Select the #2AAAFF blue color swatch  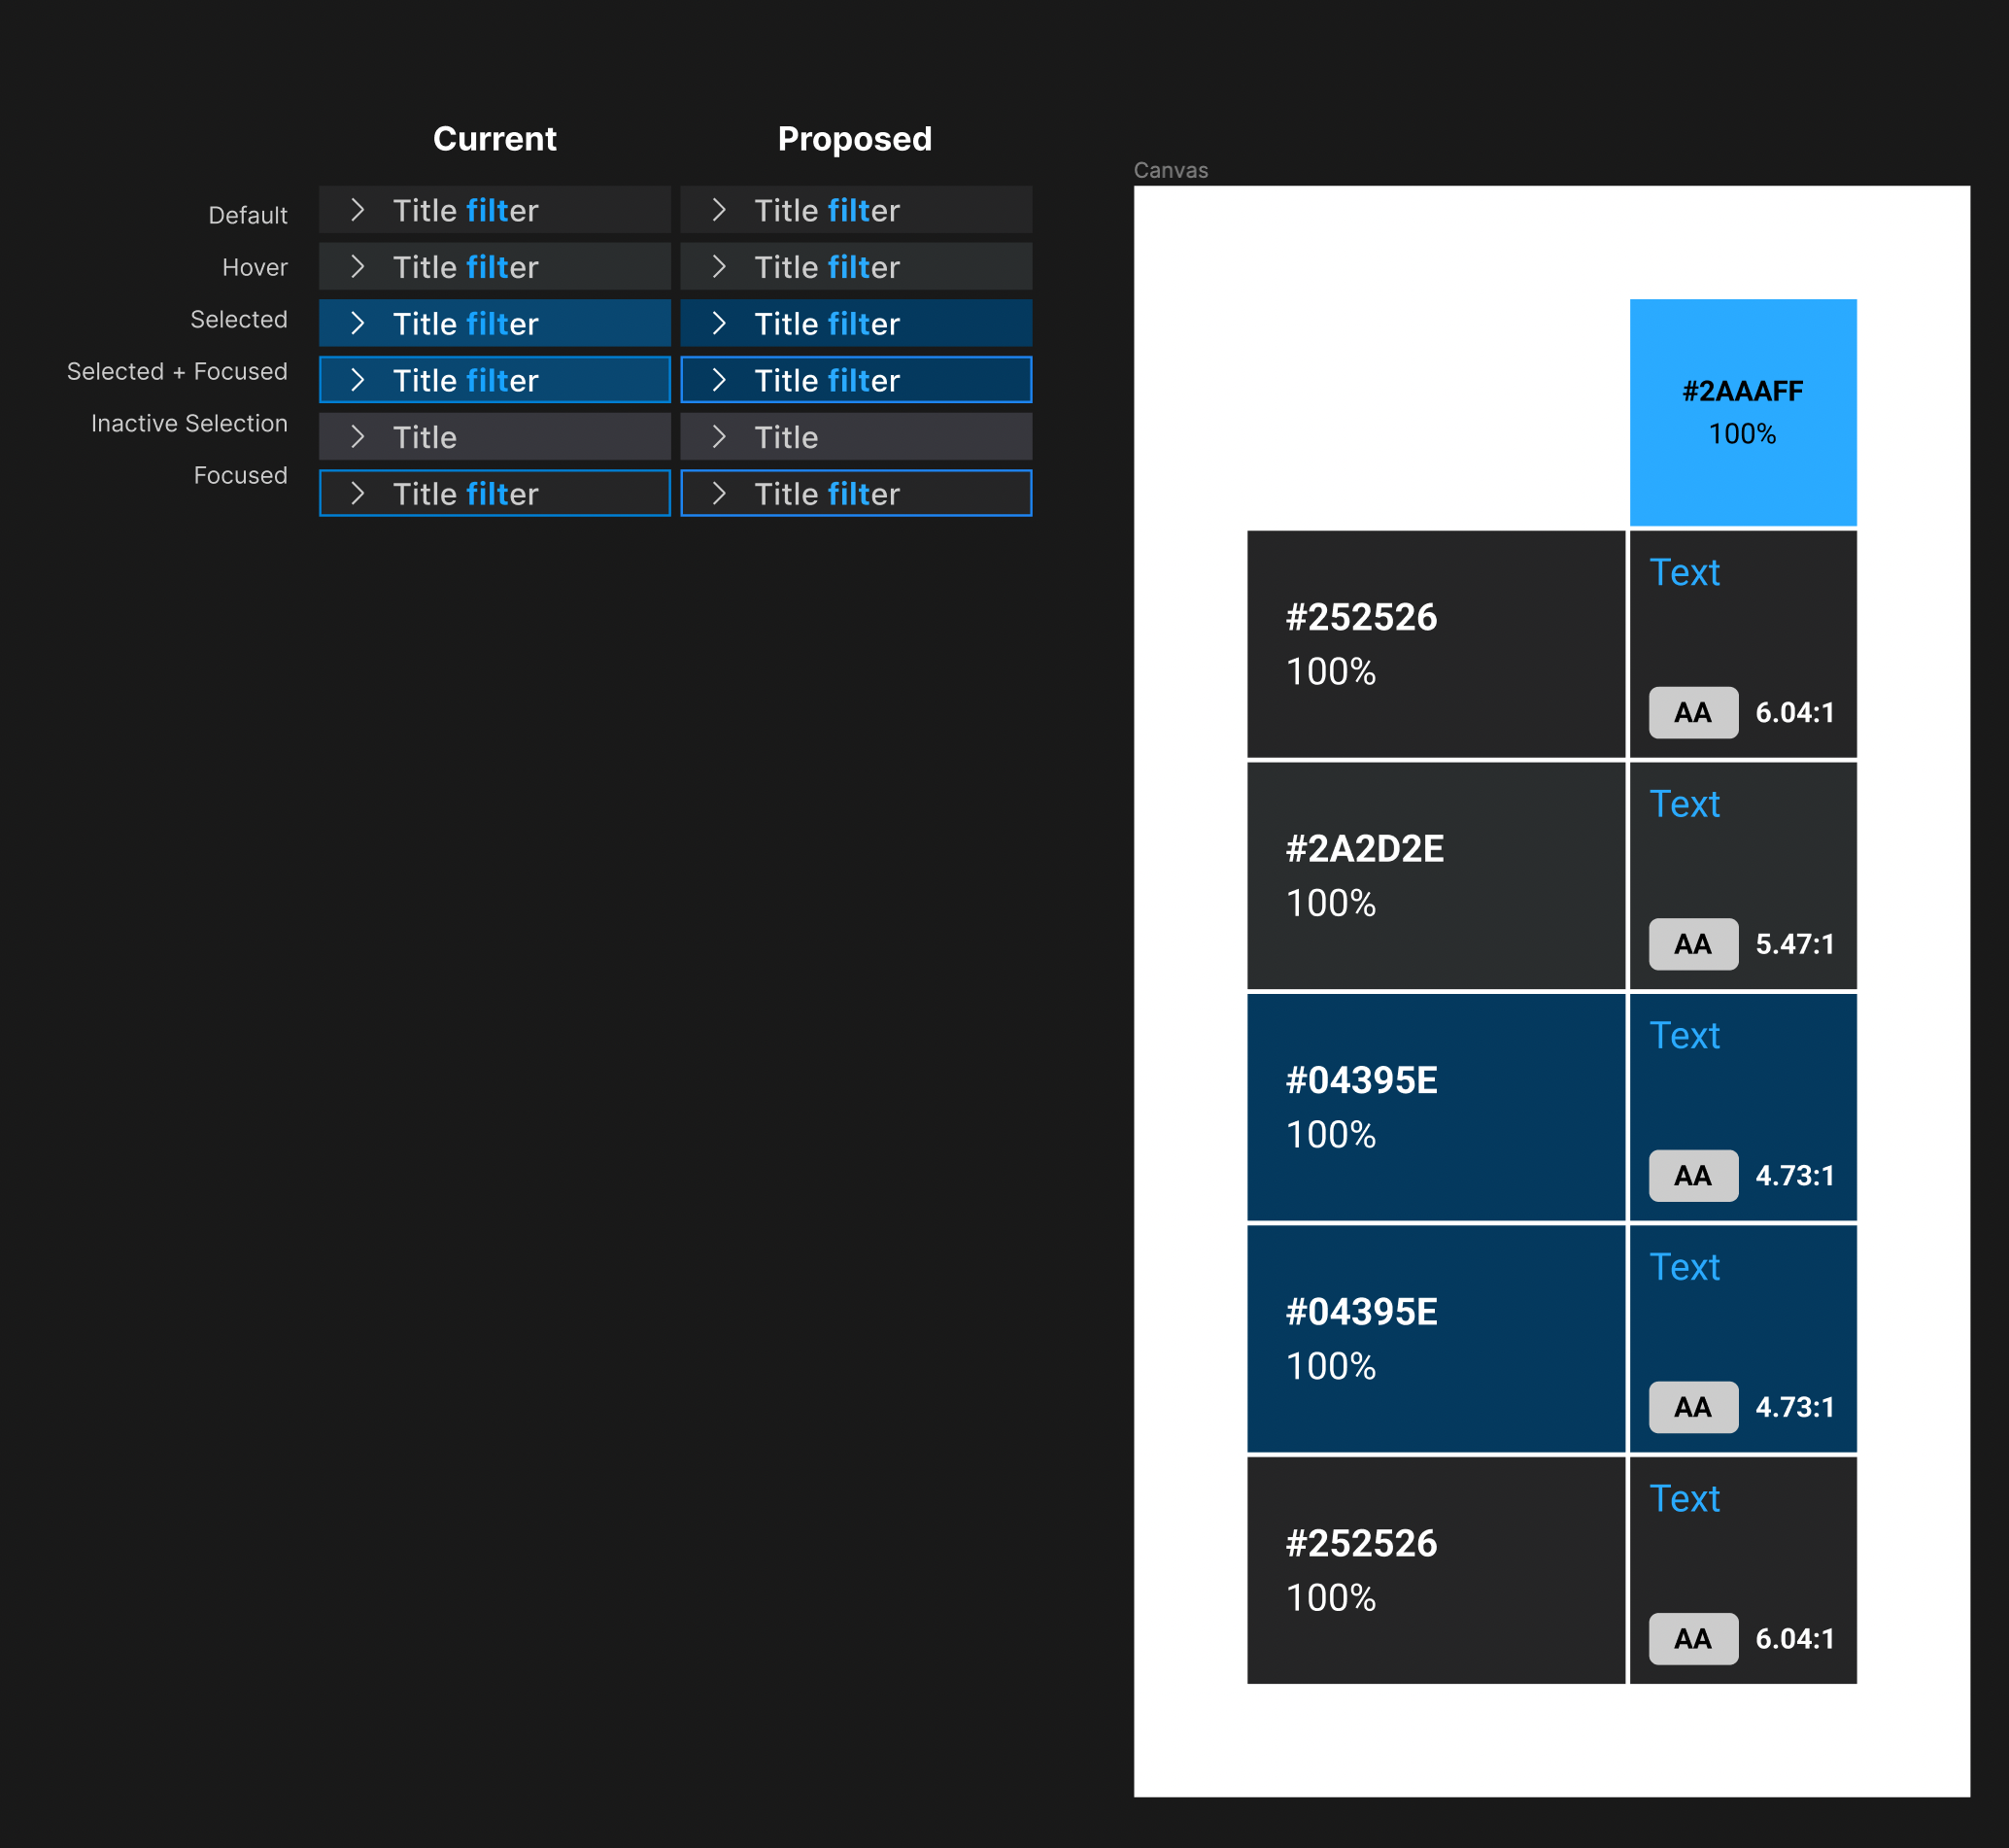pyautogui.click(x=1742, y=410)
